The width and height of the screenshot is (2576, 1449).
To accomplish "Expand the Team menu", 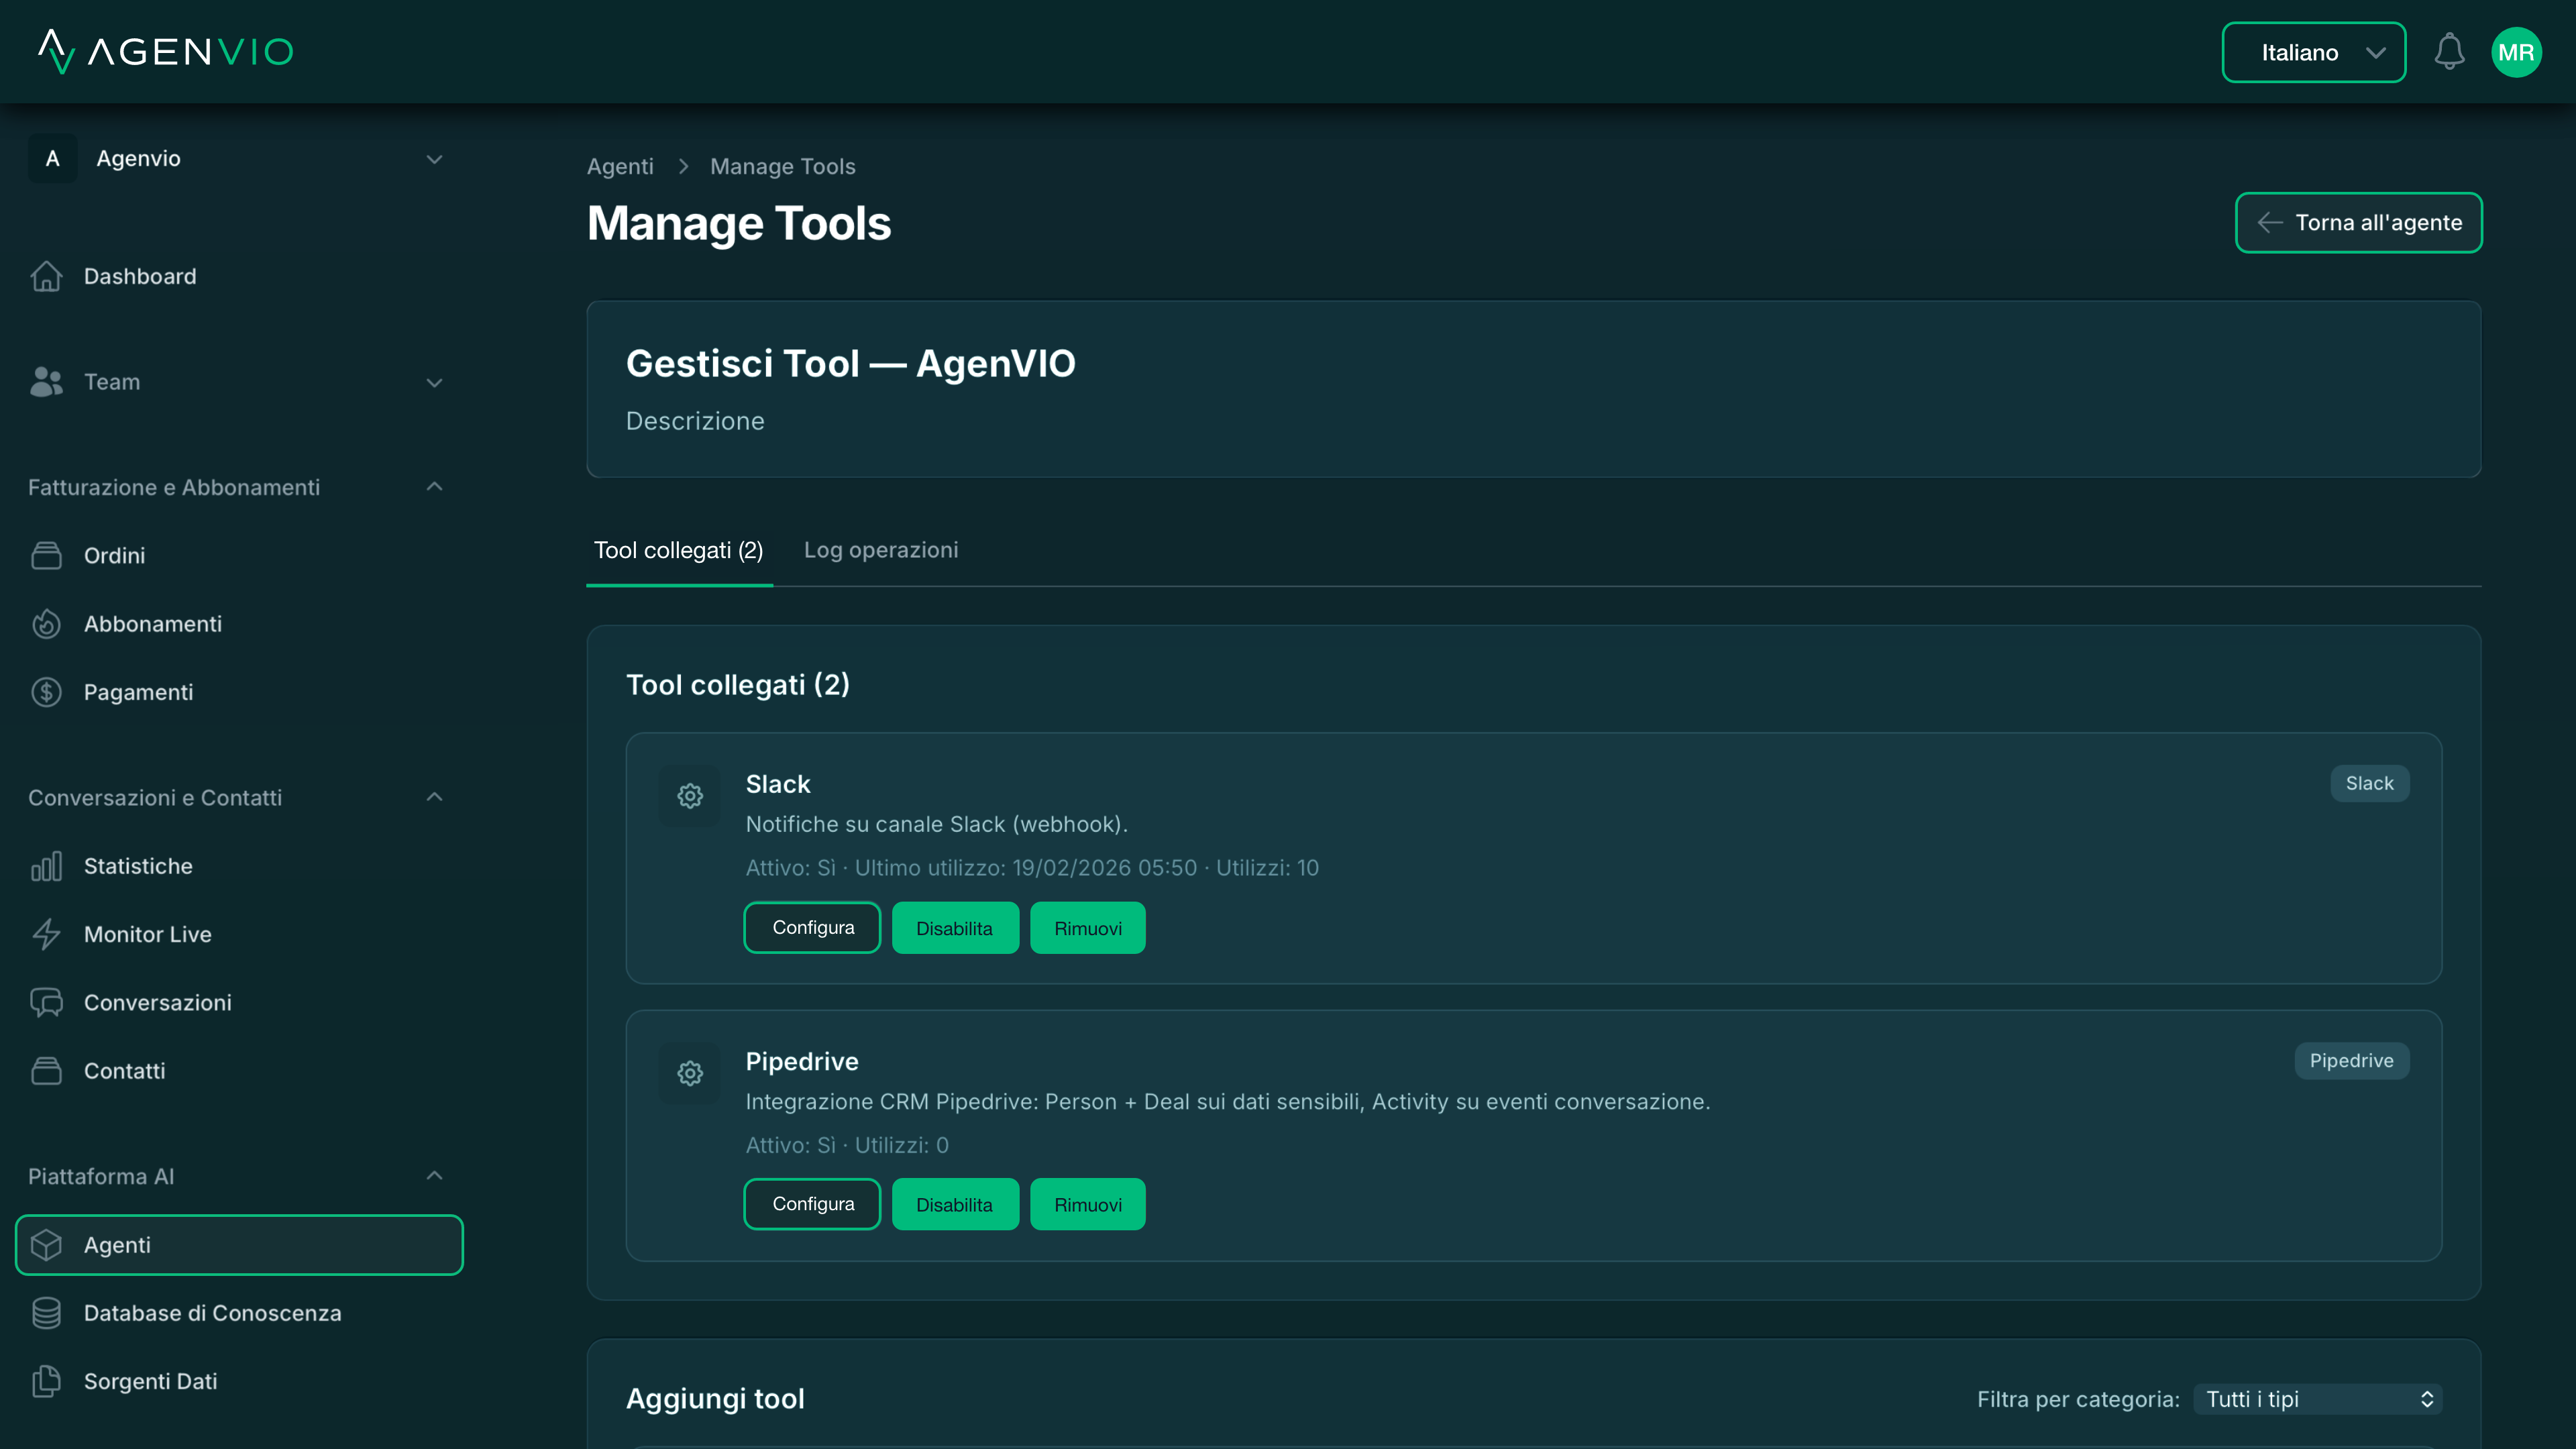I will 434,382.
